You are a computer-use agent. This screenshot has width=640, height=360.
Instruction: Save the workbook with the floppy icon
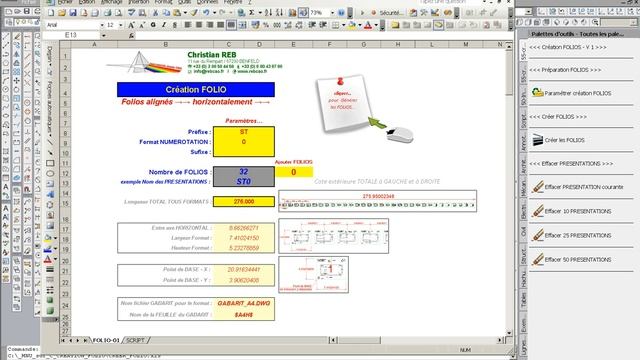(x=73, y=13)
